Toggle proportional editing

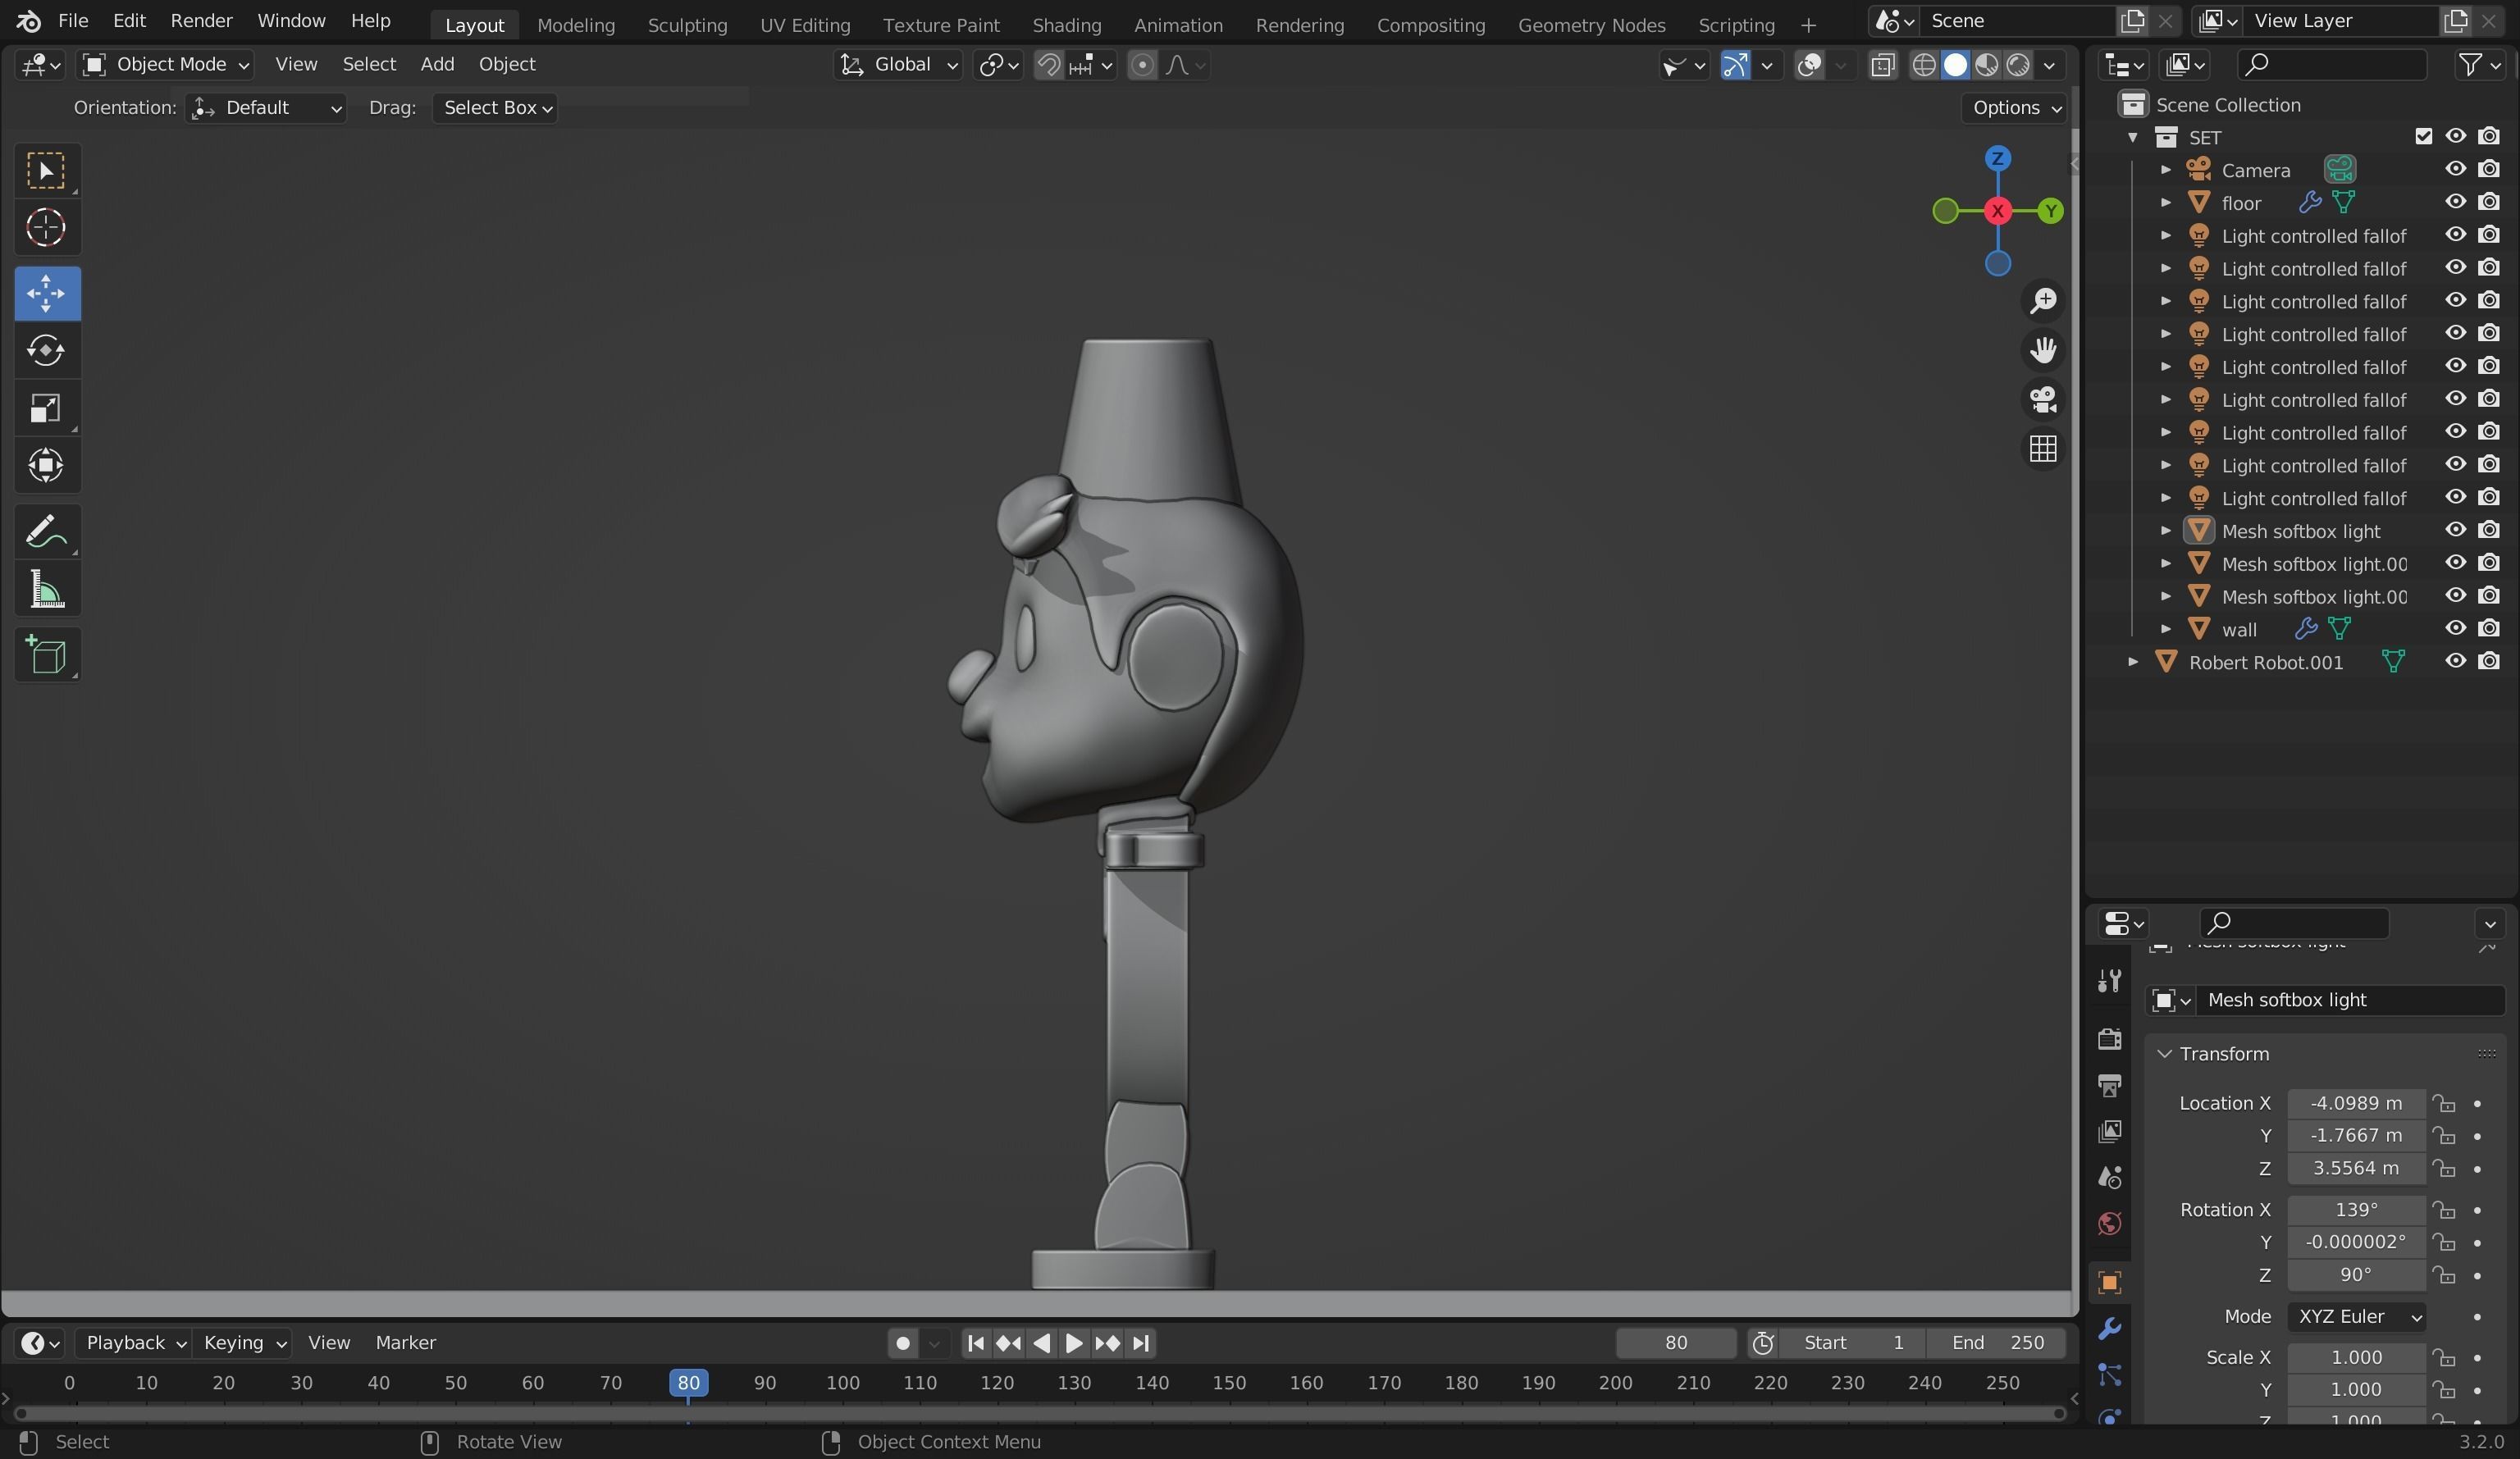pos(1142,65)
